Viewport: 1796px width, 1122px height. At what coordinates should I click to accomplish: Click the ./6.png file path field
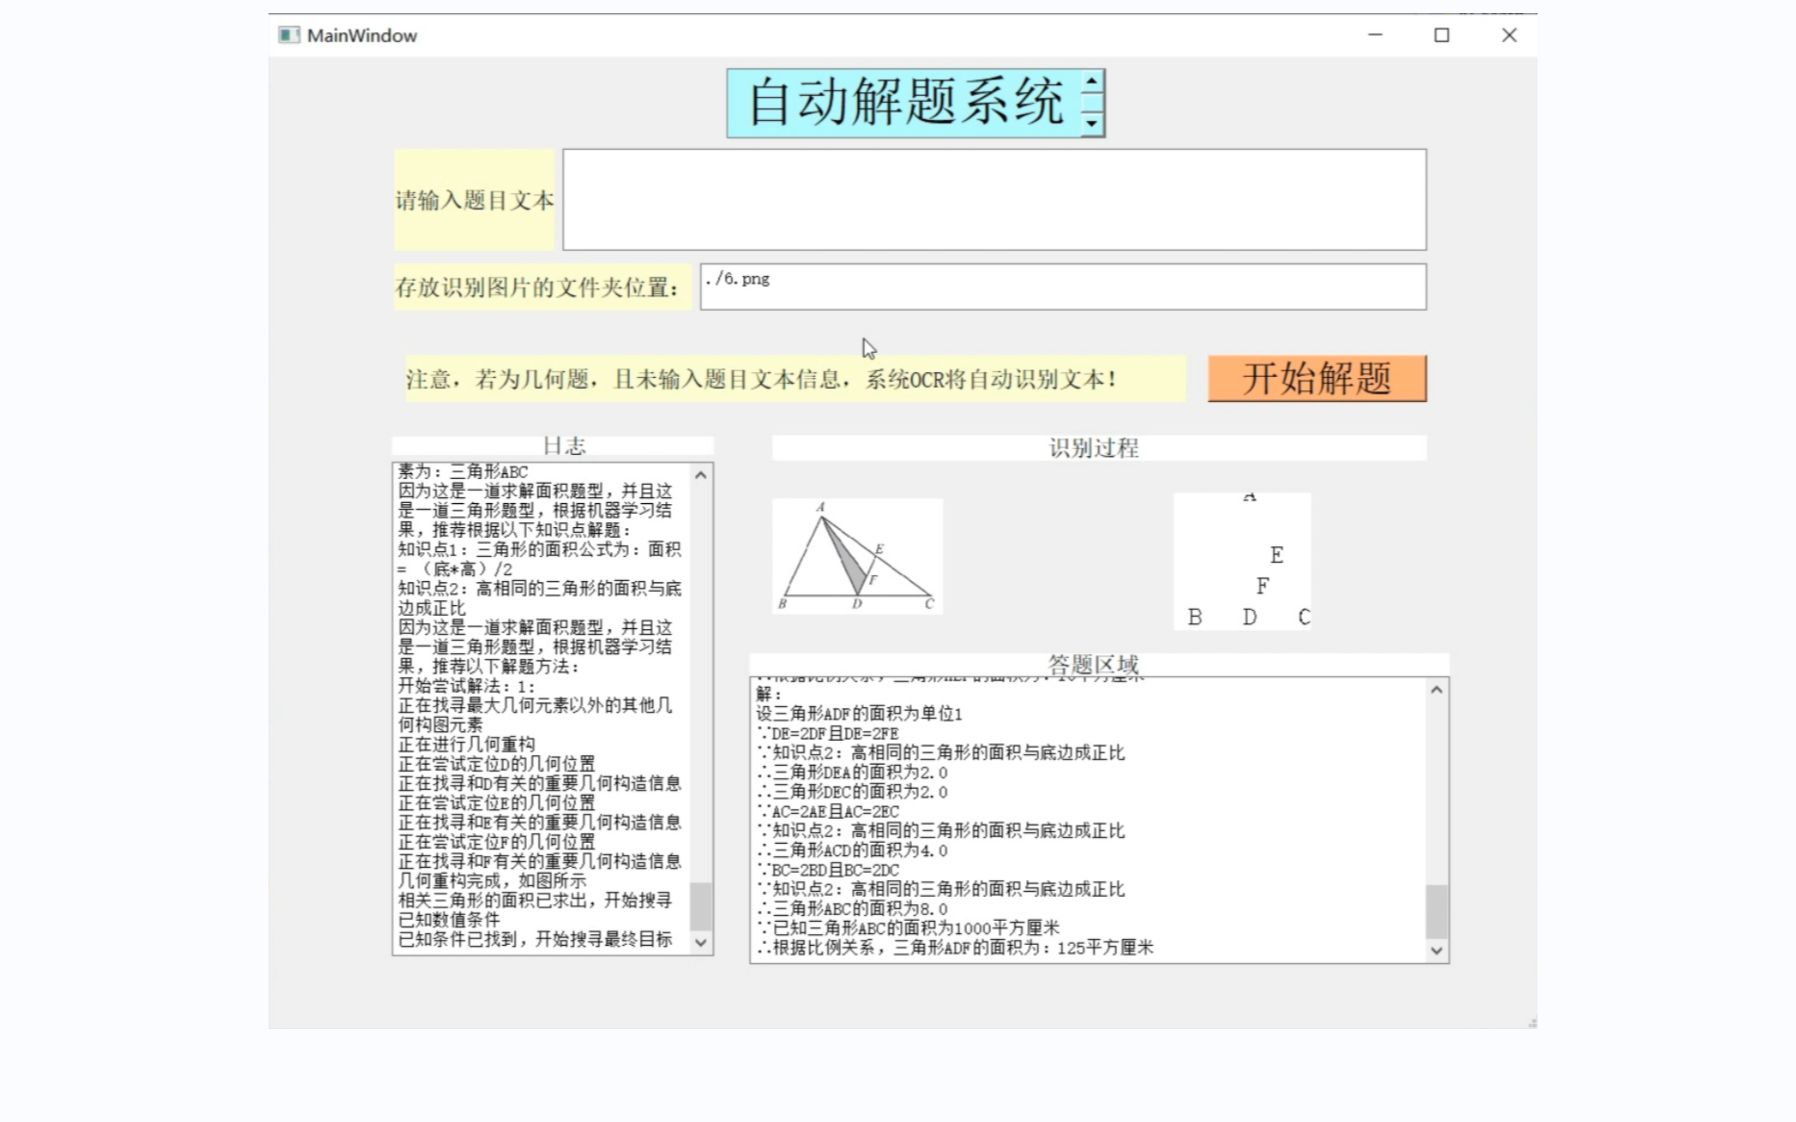pos(1063,287)
